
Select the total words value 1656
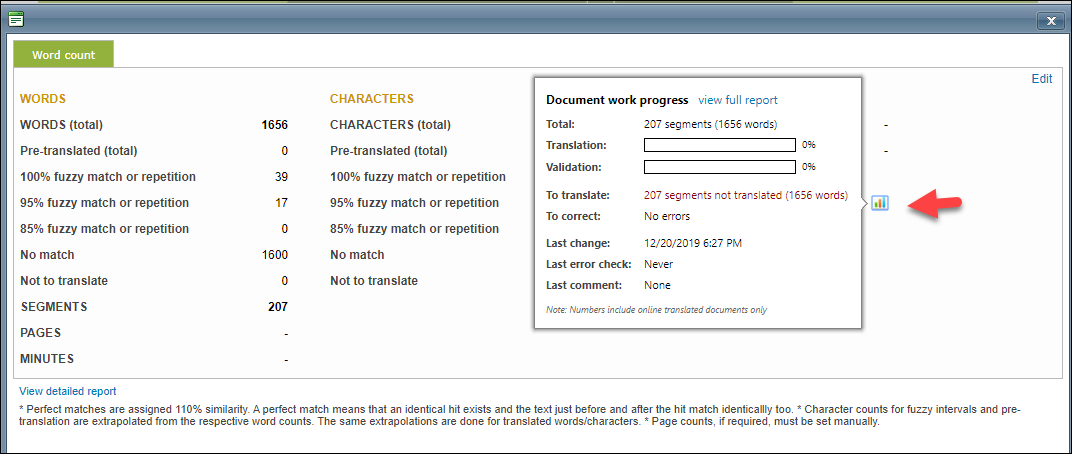[x=274, y=125]
